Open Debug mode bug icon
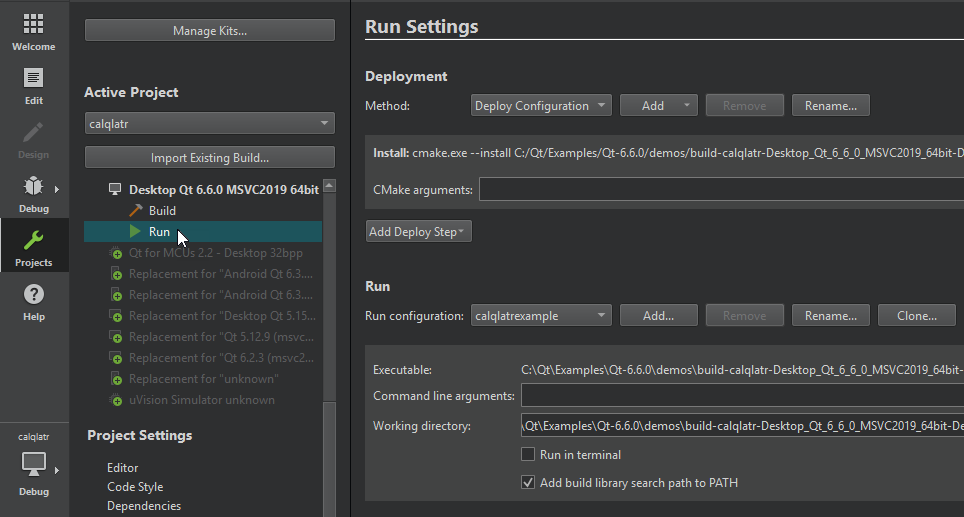Viewport: 964px width, 517px height. 33,186
